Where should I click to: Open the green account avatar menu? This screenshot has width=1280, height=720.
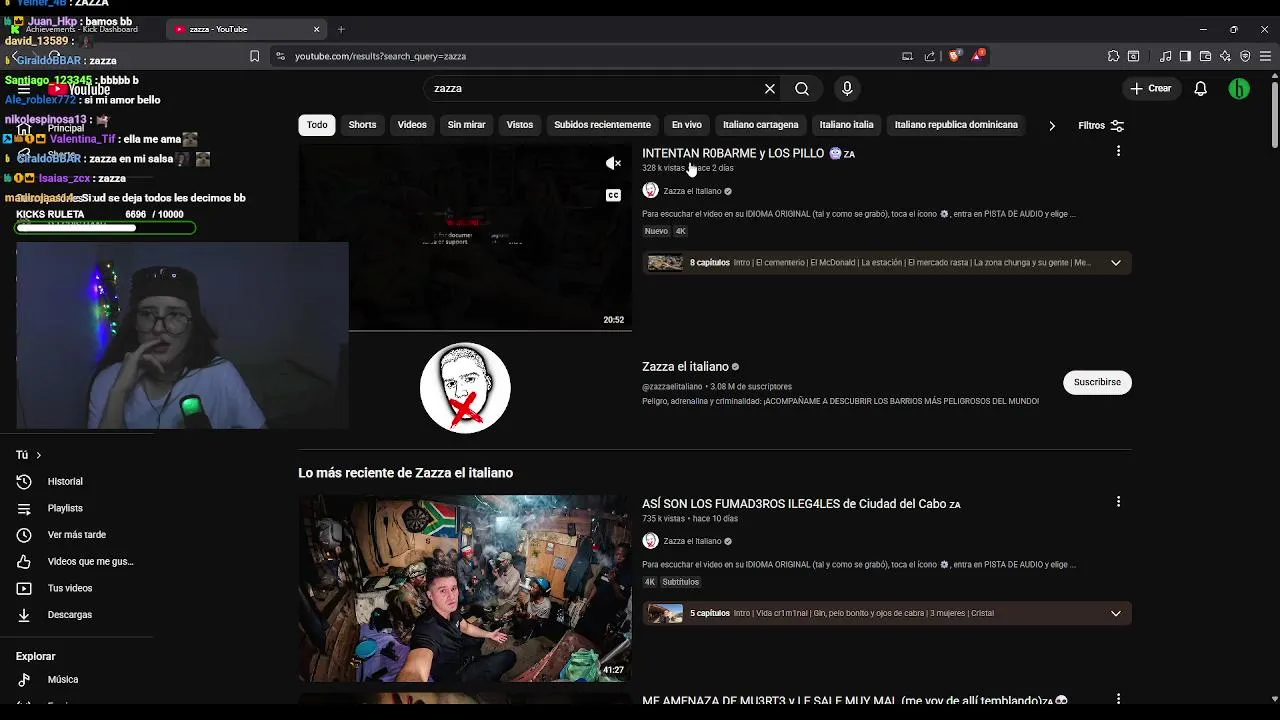1239,89
